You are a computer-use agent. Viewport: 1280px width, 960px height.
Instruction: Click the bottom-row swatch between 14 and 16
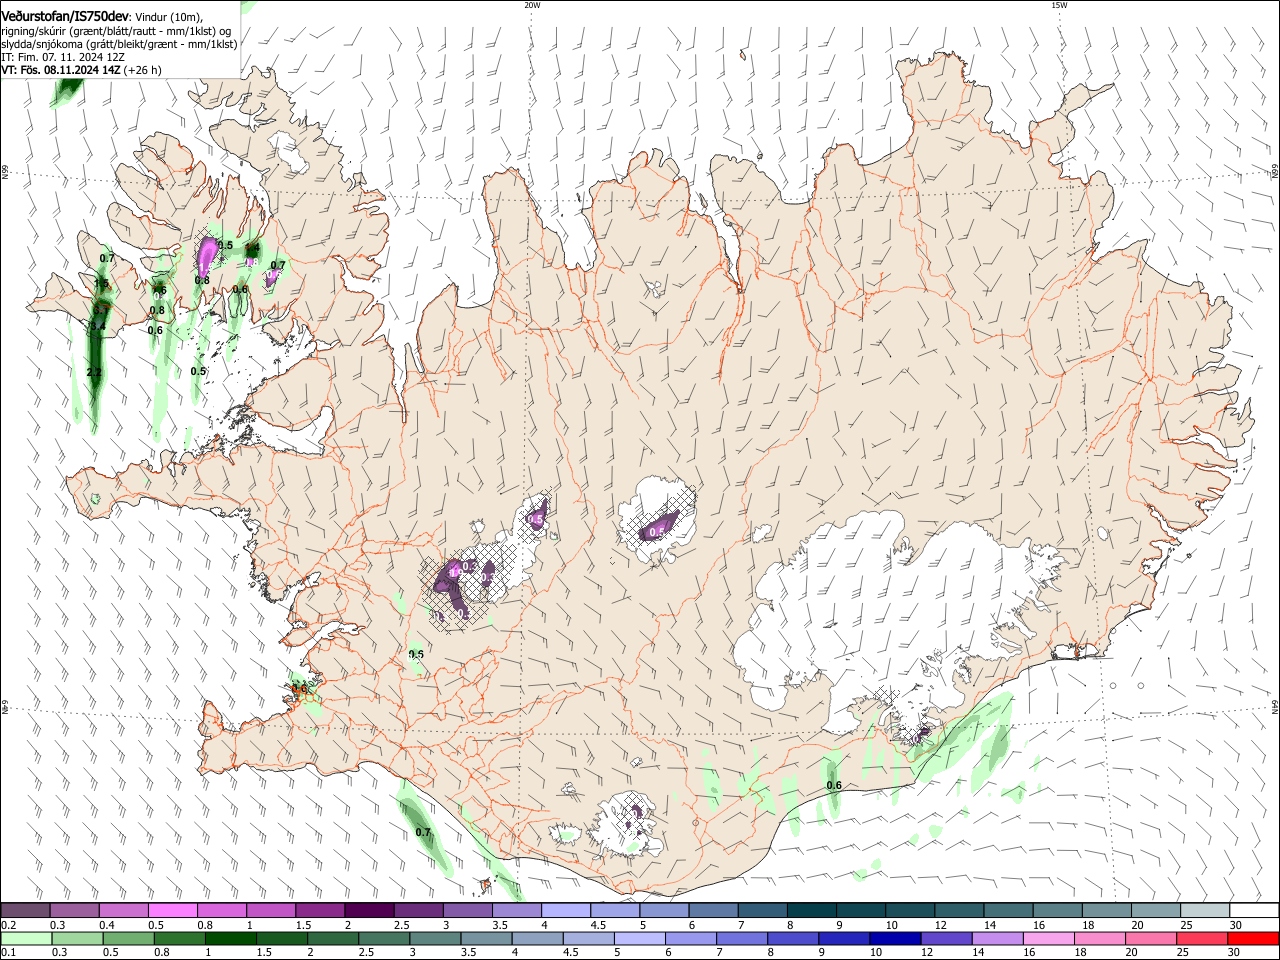click(998, 939)
